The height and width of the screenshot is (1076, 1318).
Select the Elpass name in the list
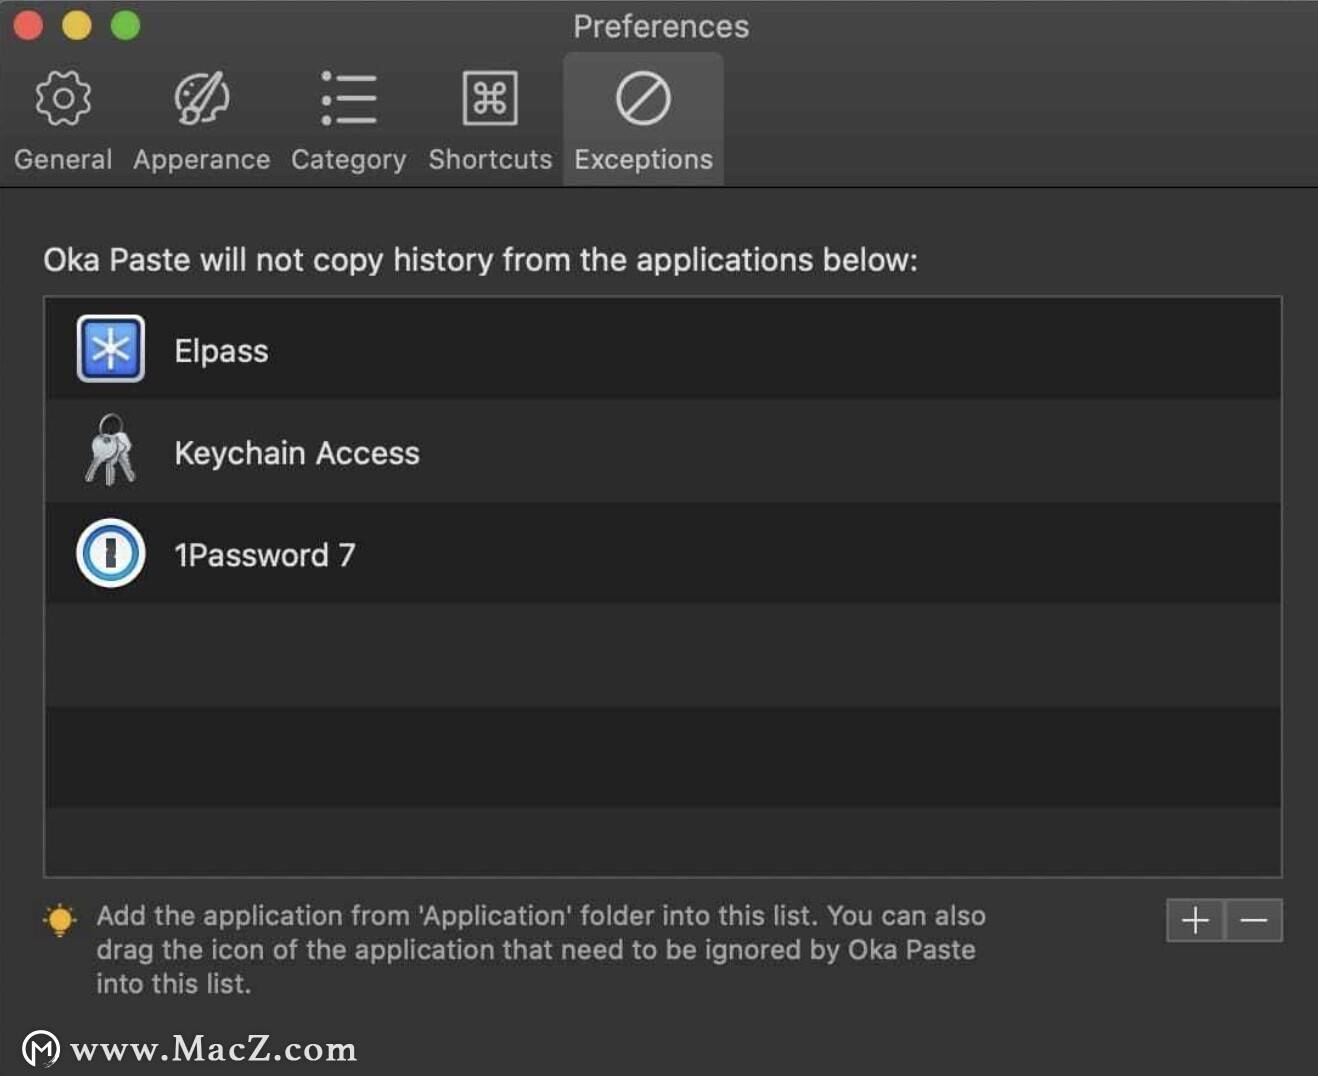(x=221, y=351)
